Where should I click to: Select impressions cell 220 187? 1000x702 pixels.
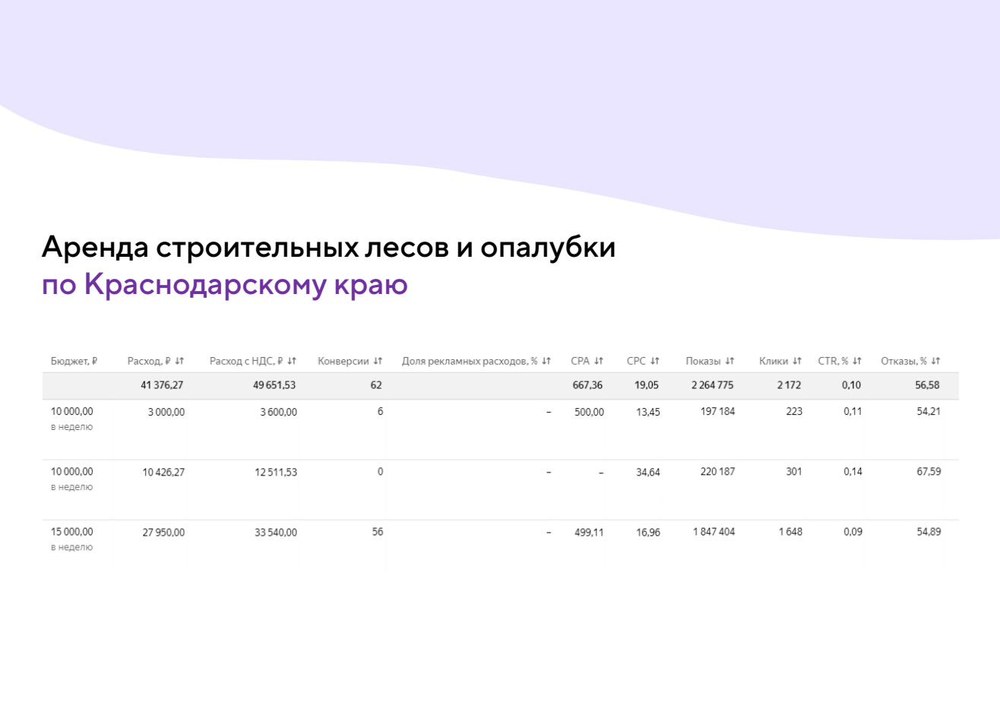717,472
